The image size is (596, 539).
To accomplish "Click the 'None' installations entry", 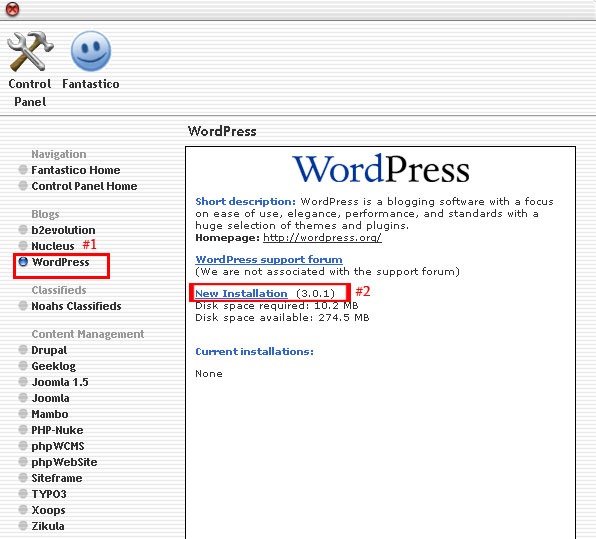I will tap(209, 373).
